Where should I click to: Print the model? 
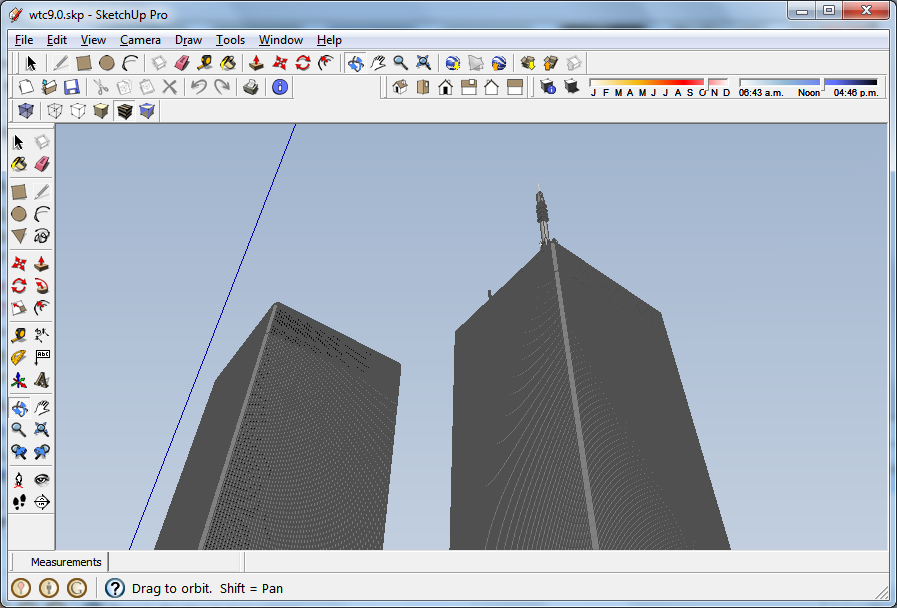pos(251,87)
